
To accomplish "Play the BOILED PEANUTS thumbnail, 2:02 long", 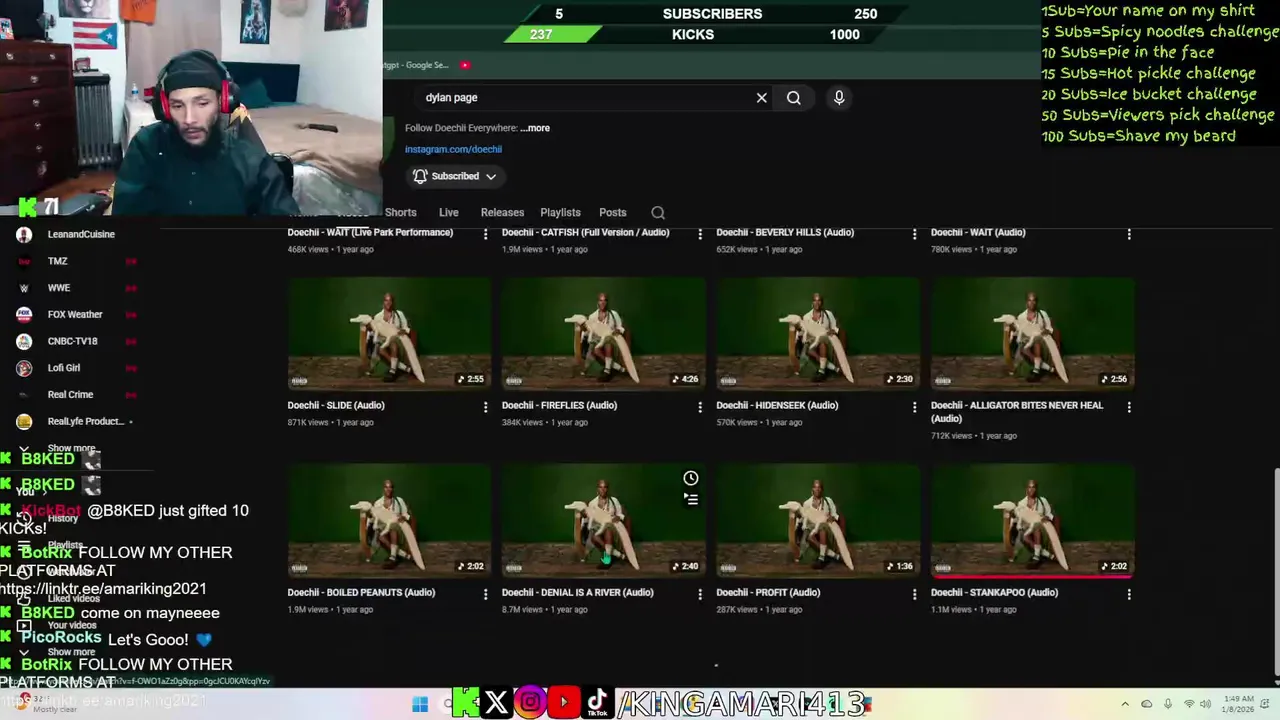I will pos(389,520).
